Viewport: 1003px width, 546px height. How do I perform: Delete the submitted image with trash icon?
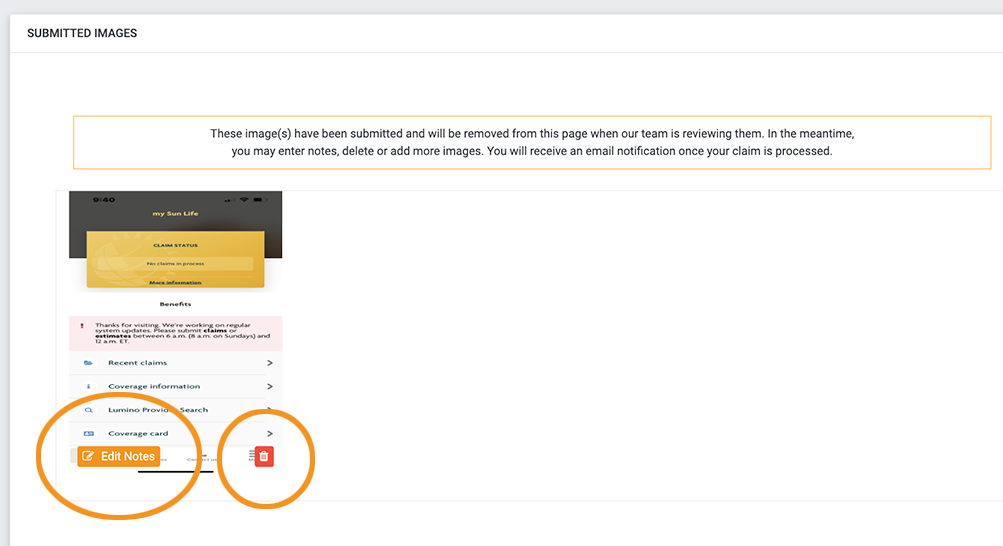[264, 456]
